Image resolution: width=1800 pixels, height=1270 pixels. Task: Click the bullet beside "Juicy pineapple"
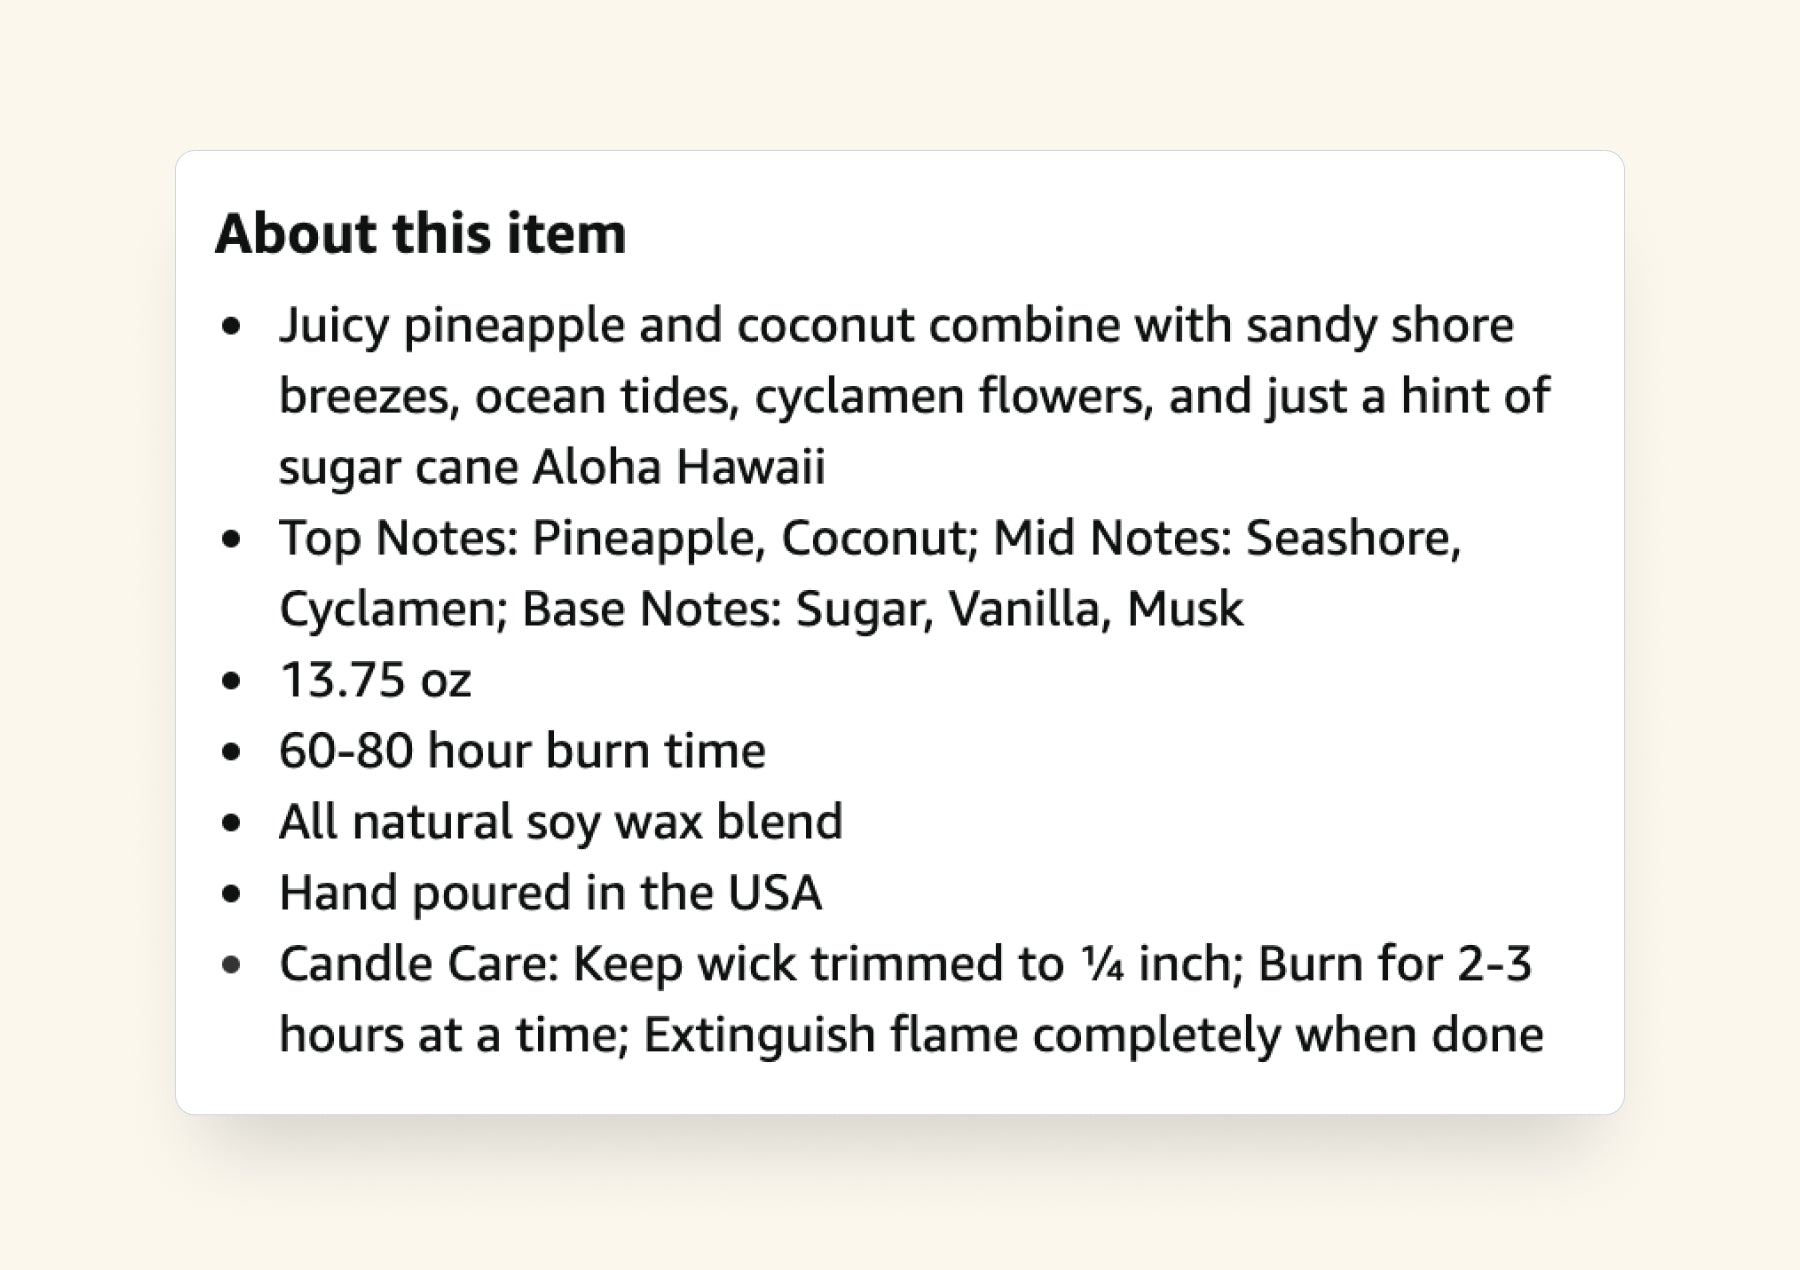pyautogui.click(x=233, y=326)
